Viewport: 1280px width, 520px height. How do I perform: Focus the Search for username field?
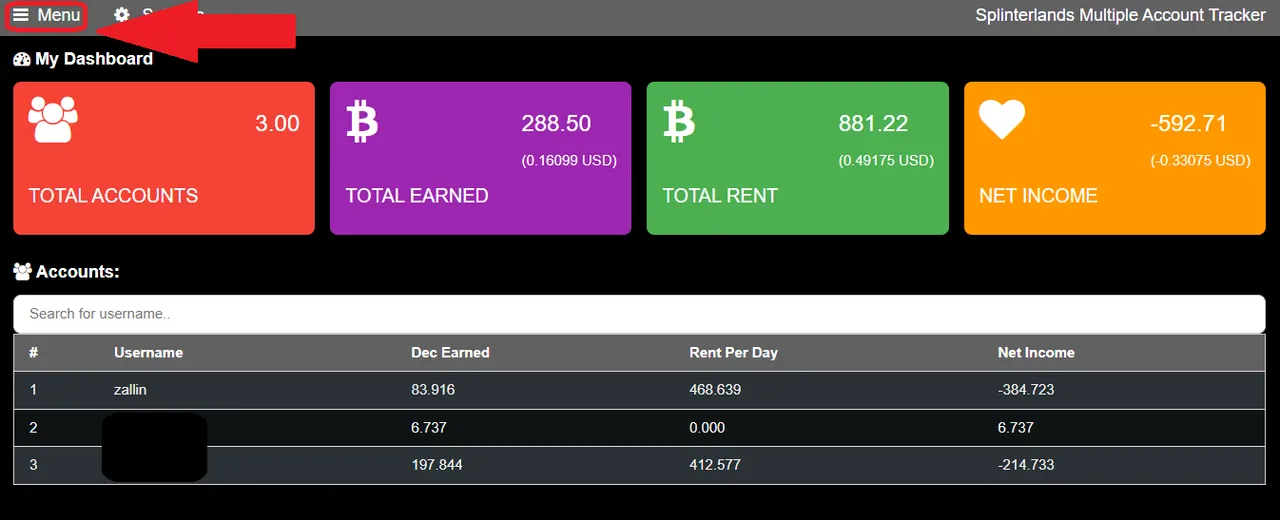pos(639,314)
